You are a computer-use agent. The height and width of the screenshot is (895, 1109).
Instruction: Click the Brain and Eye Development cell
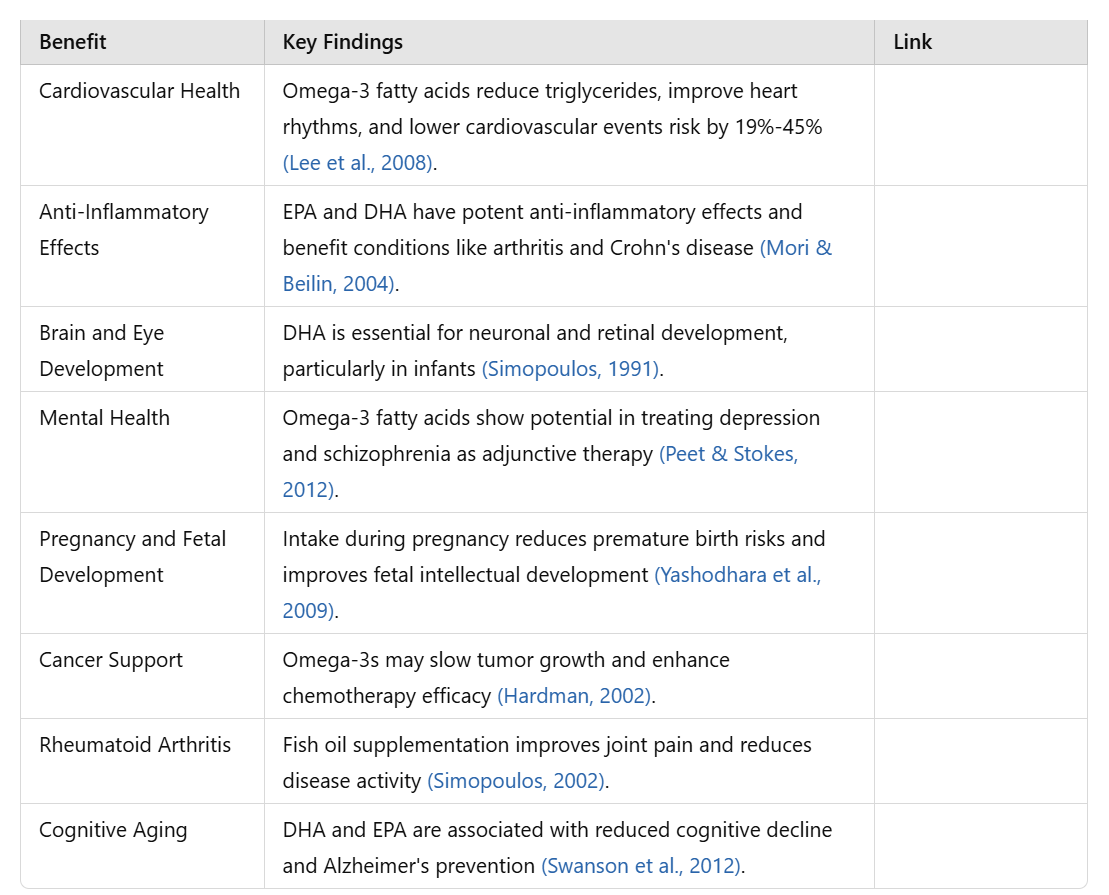[x=102, y=351]
